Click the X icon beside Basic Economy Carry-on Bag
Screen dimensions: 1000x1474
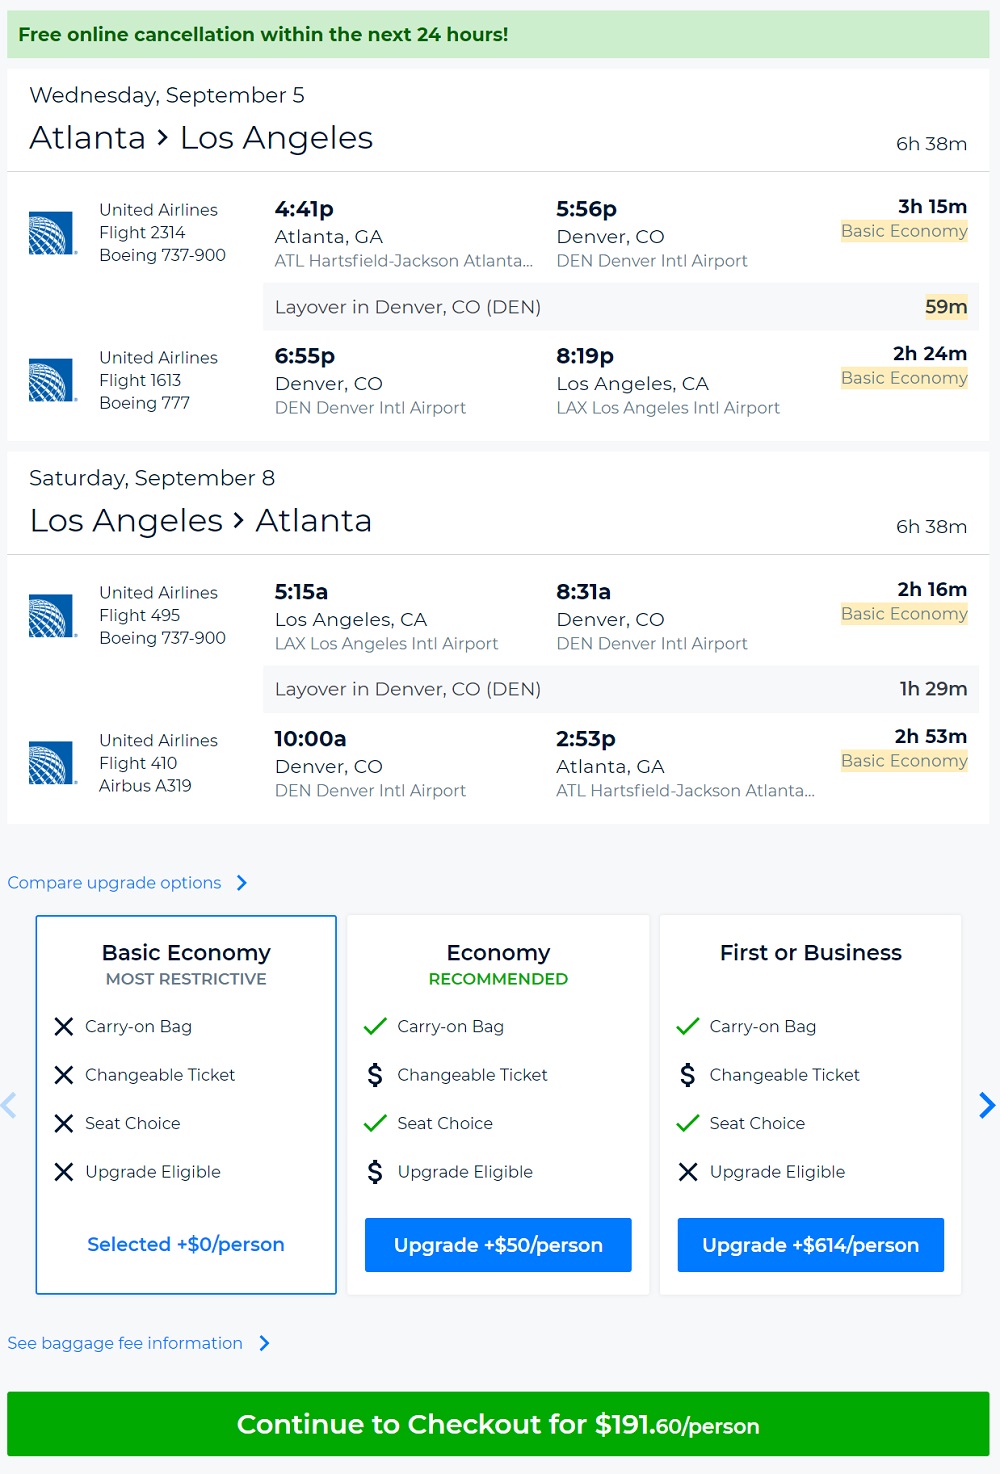[64, 1026]
